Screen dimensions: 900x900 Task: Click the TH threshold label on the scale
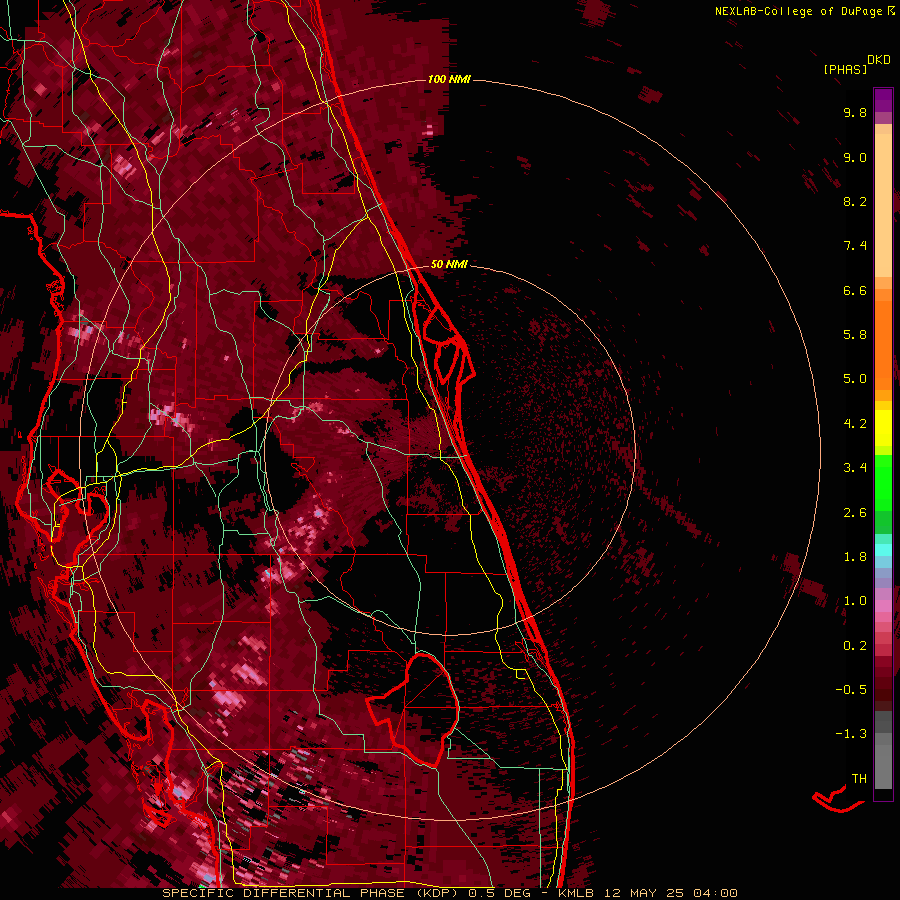point(859,779)
